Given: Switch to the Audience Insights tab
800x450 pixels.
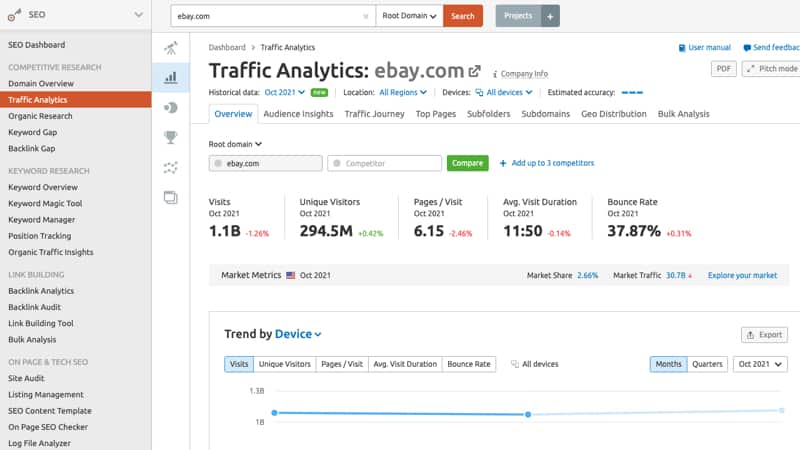Looking at the screenshot, I should tap(298, 114).
